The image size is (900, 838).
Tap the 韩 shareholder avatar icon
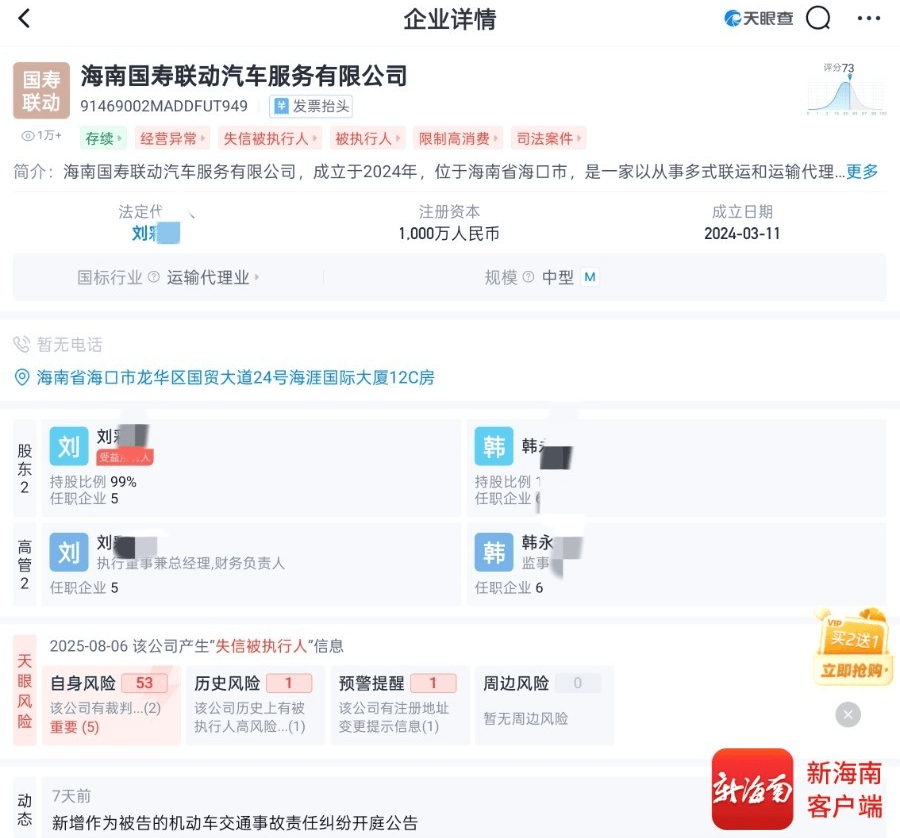[494, 447]
